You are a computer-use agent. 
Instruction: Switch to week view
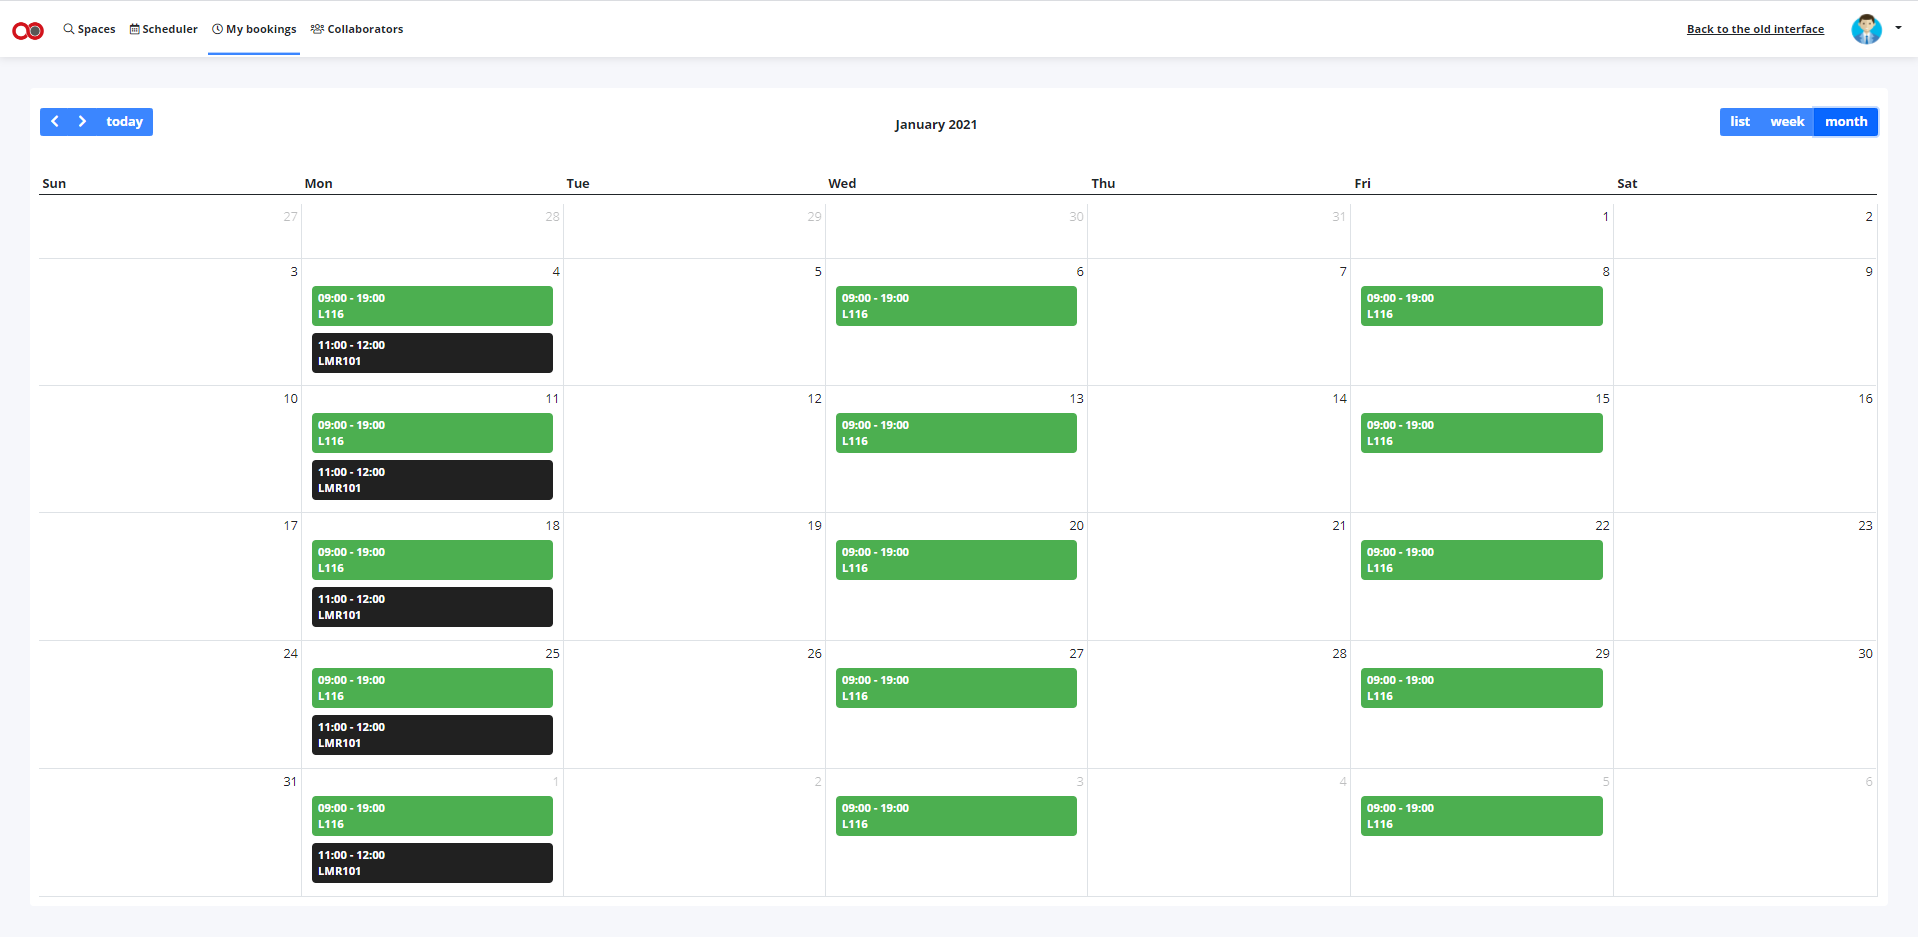1787,122
